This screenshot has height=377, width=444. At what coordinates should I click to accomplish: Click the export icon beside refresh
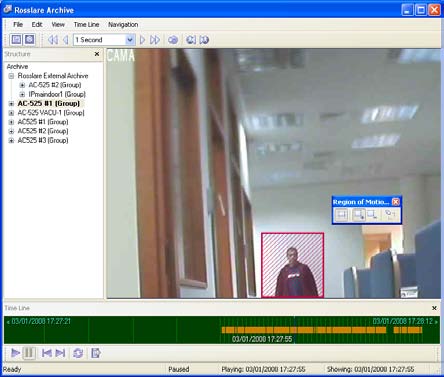pyautogui.click(x=96, y=353)
